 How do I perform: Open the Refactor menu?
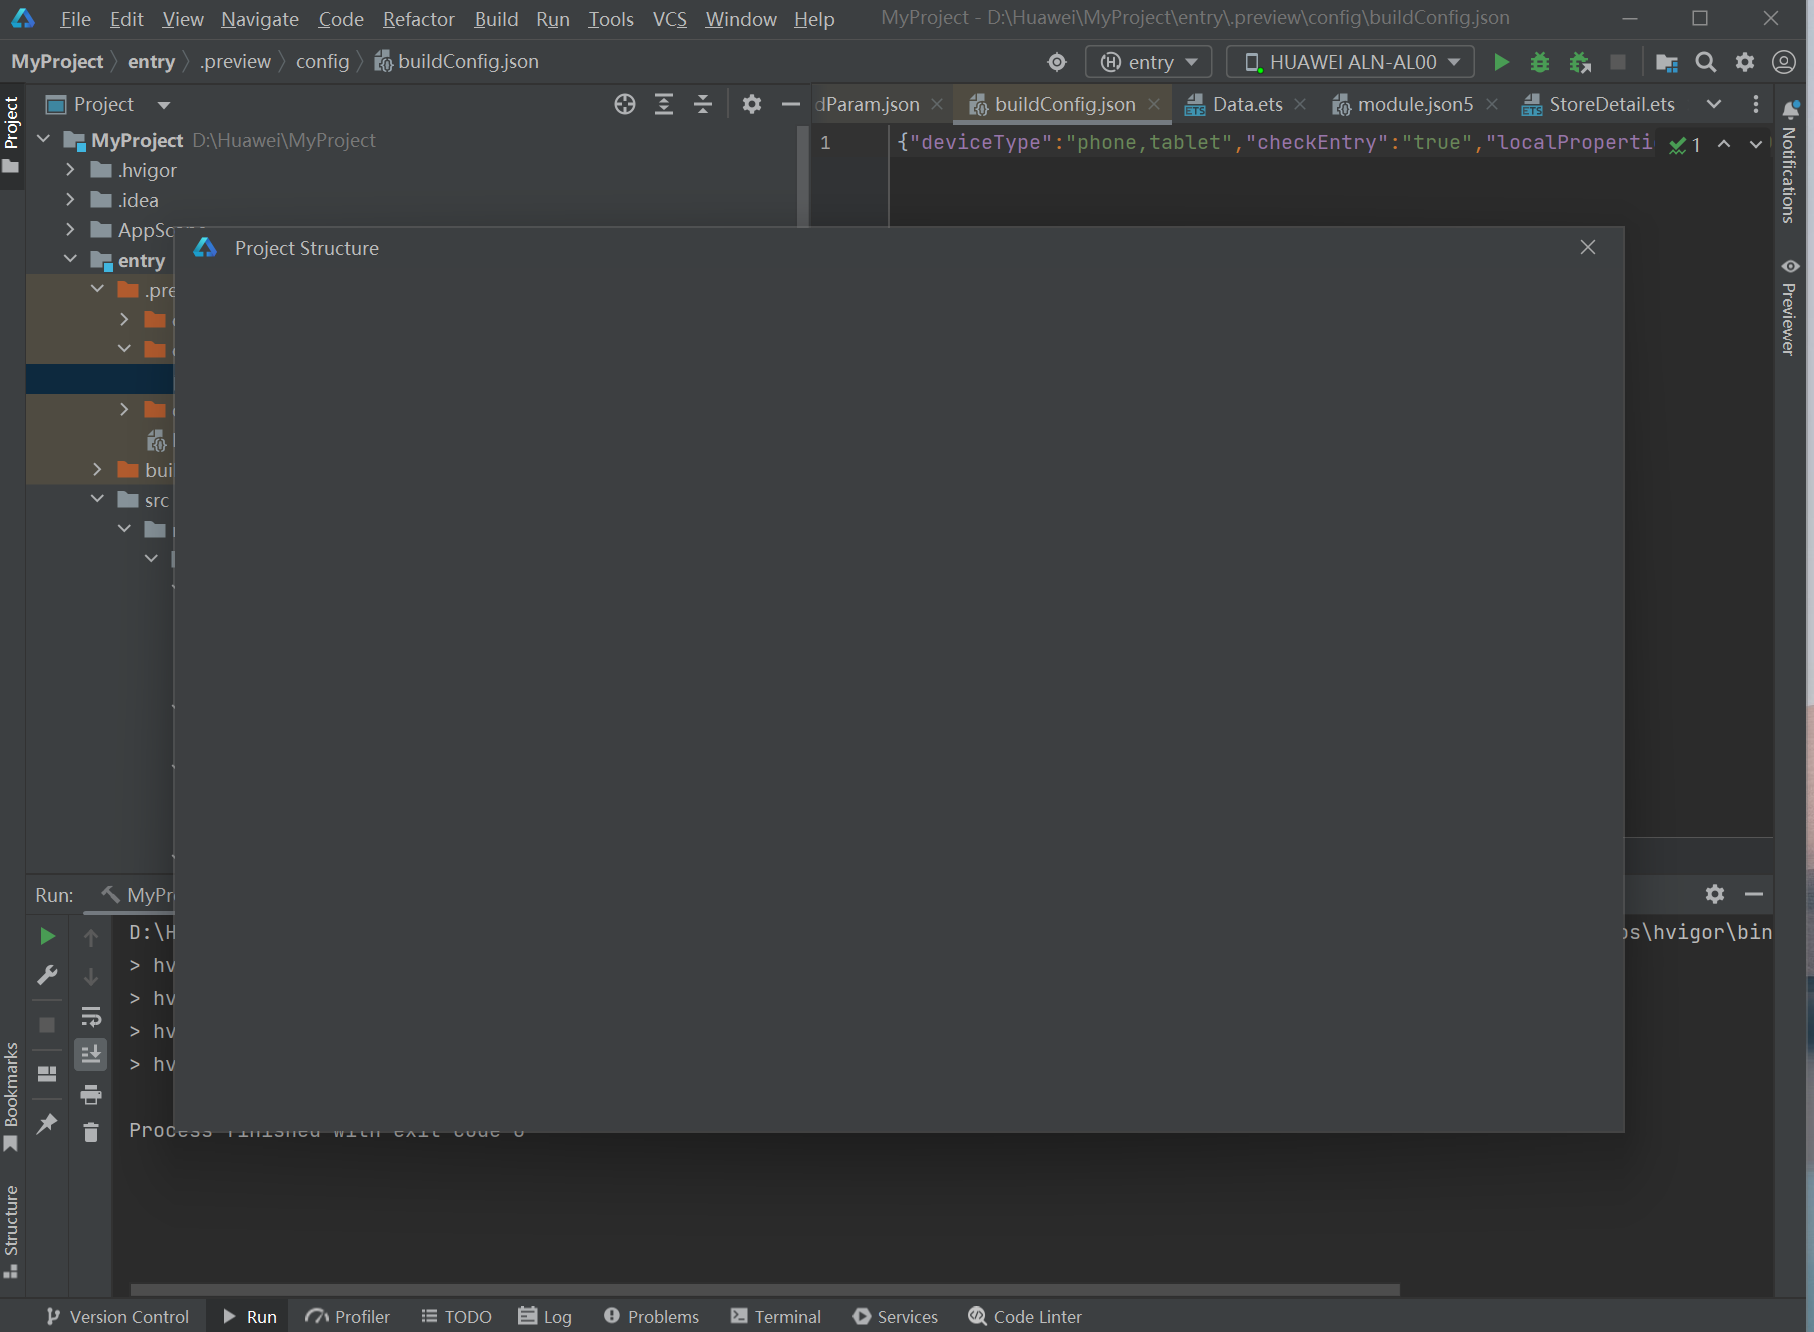(418, 19)
